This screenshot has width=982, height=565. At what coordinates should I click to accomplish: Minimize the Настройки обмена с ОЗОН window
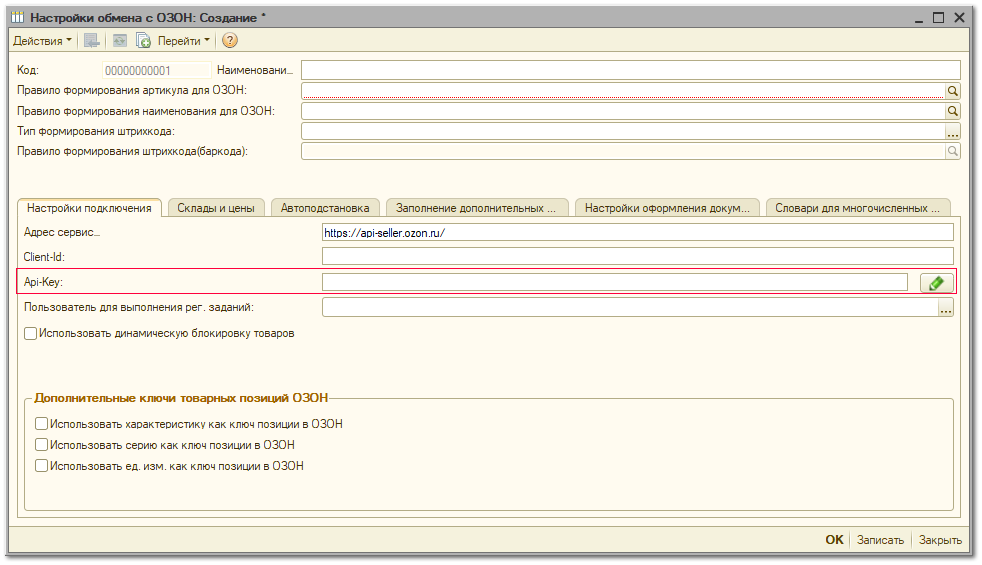(918, 18)
